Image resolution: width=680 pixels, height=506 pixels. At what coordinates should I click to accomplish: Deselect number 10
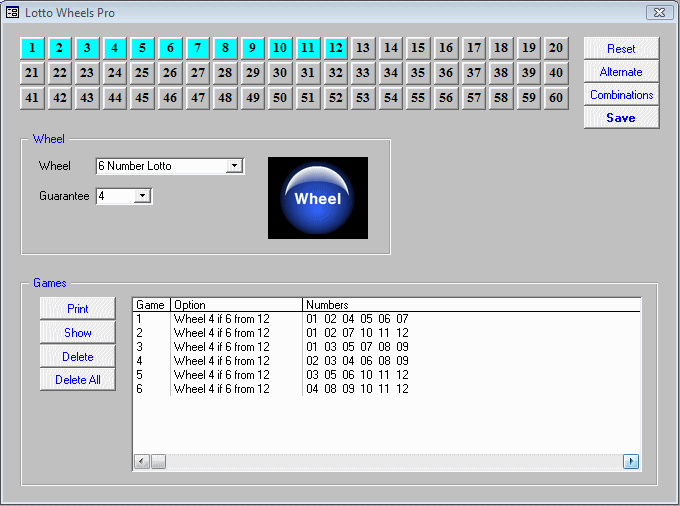tap(280, 48)
